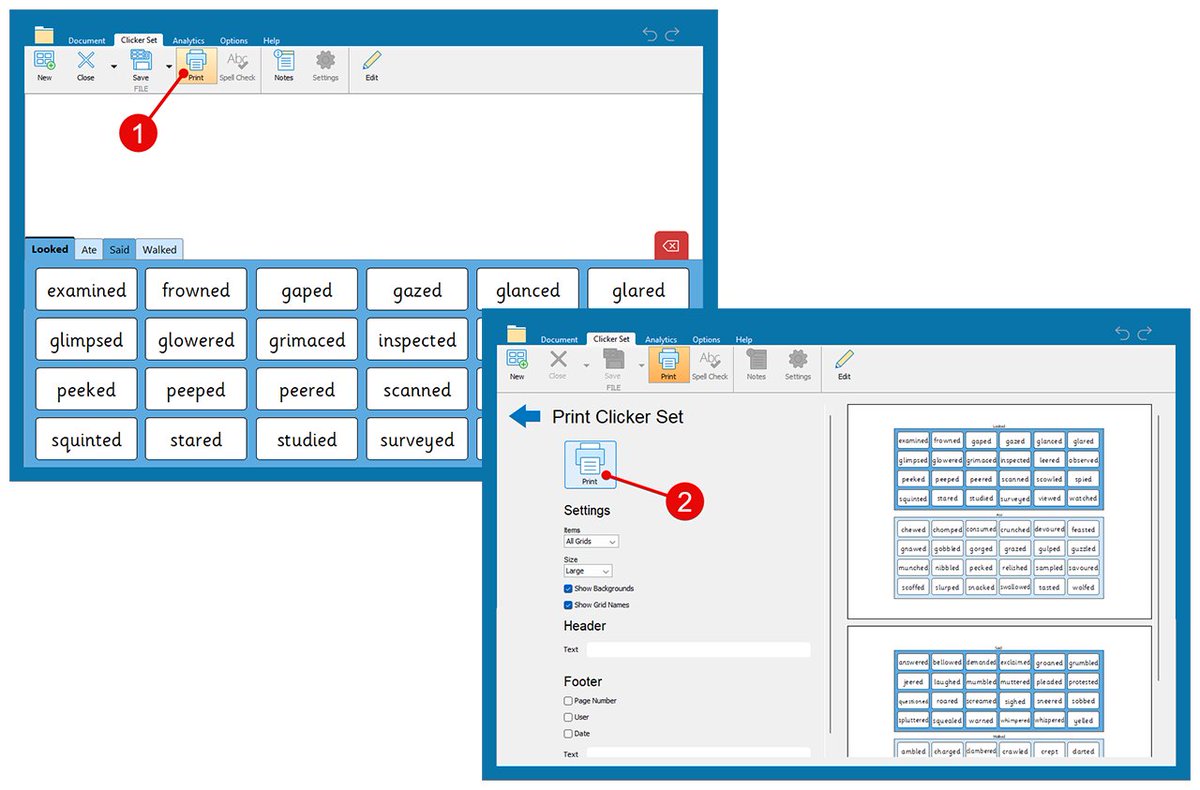The height and width of the screenshot is (790, 1200).
Task: Click the undo arrow at the top right
Action: (648, 32)
